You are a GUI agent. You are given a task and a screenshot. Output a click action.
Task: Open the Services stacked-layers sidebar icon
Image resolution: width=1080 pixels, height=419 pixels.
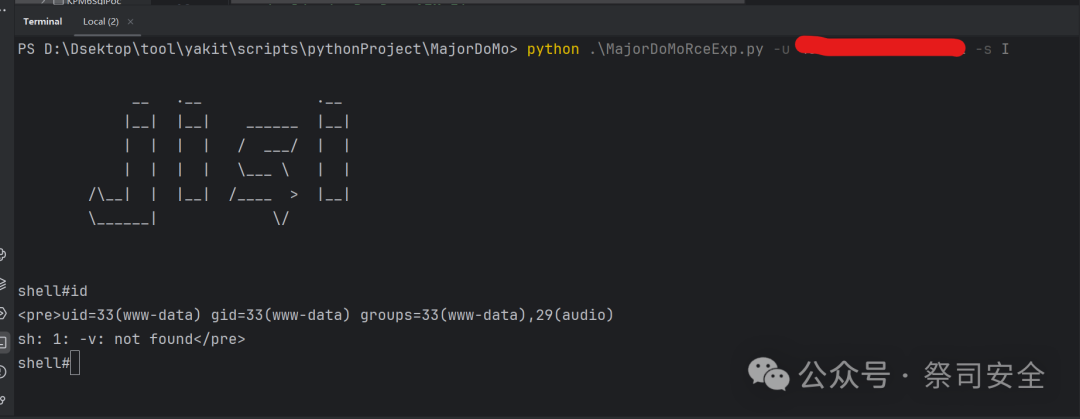(3, 282)
